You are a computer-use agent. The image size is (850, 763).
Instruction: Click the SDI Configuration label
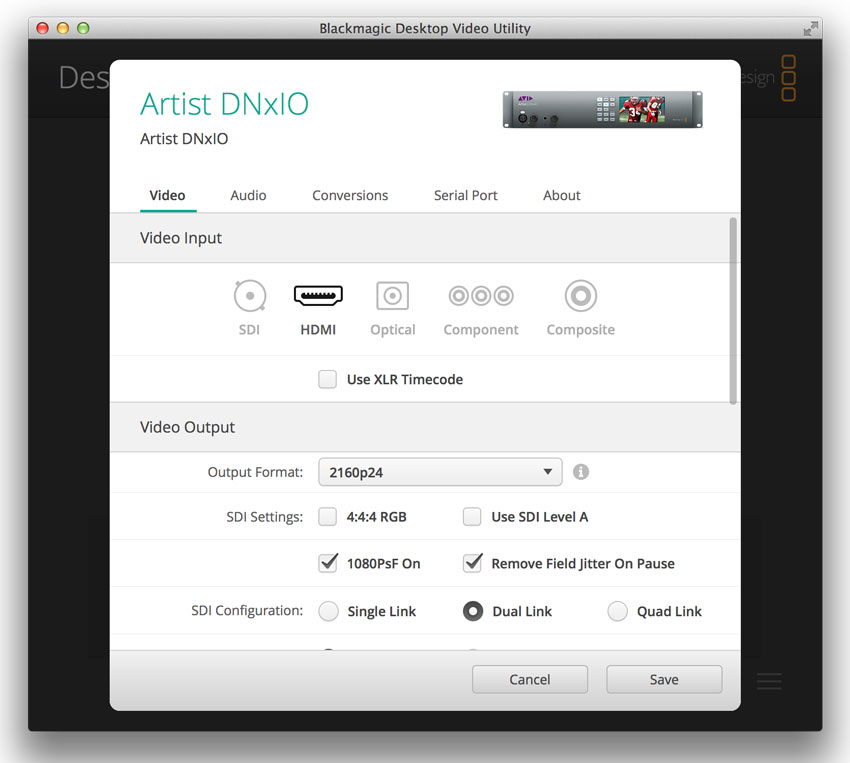point(247,611)
